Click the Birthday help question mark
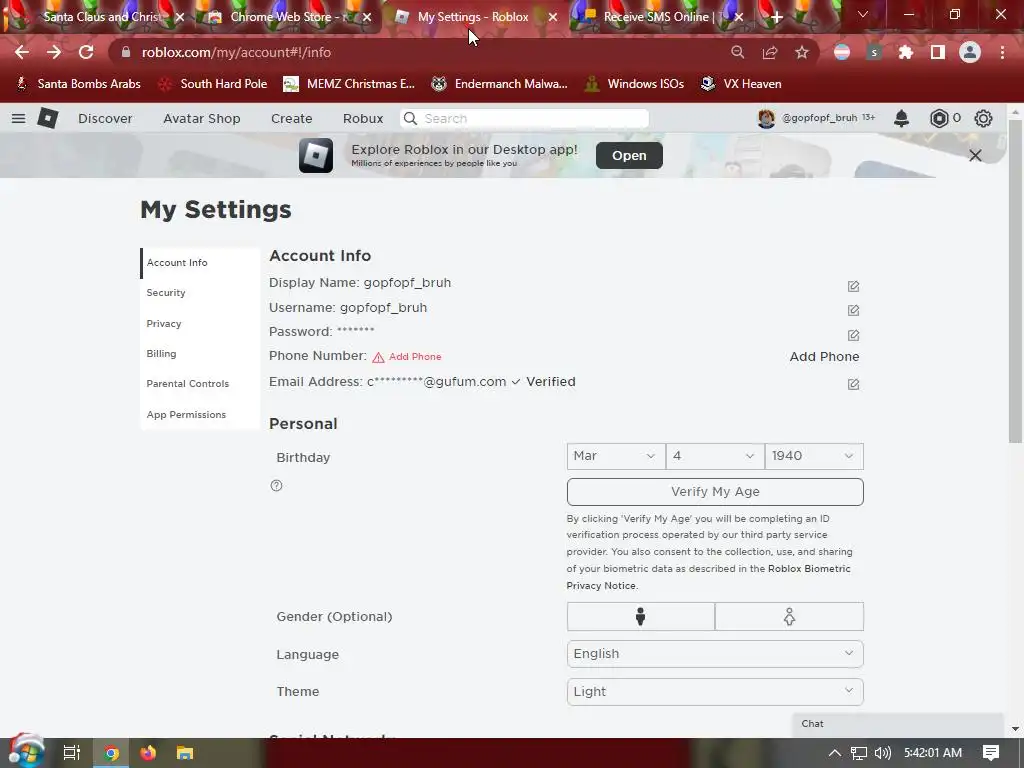 pyautogui.click(x=276, y=485)
